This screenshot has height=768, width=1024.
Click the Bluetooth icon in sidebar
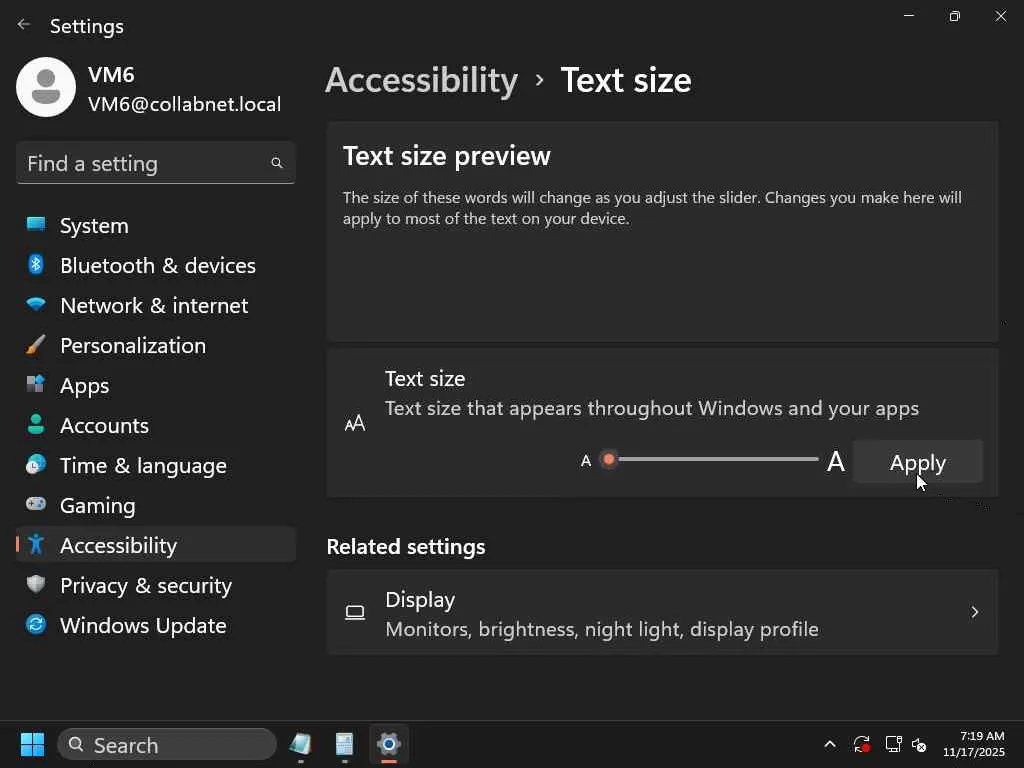pyautogui.click(x=36, y=264)
